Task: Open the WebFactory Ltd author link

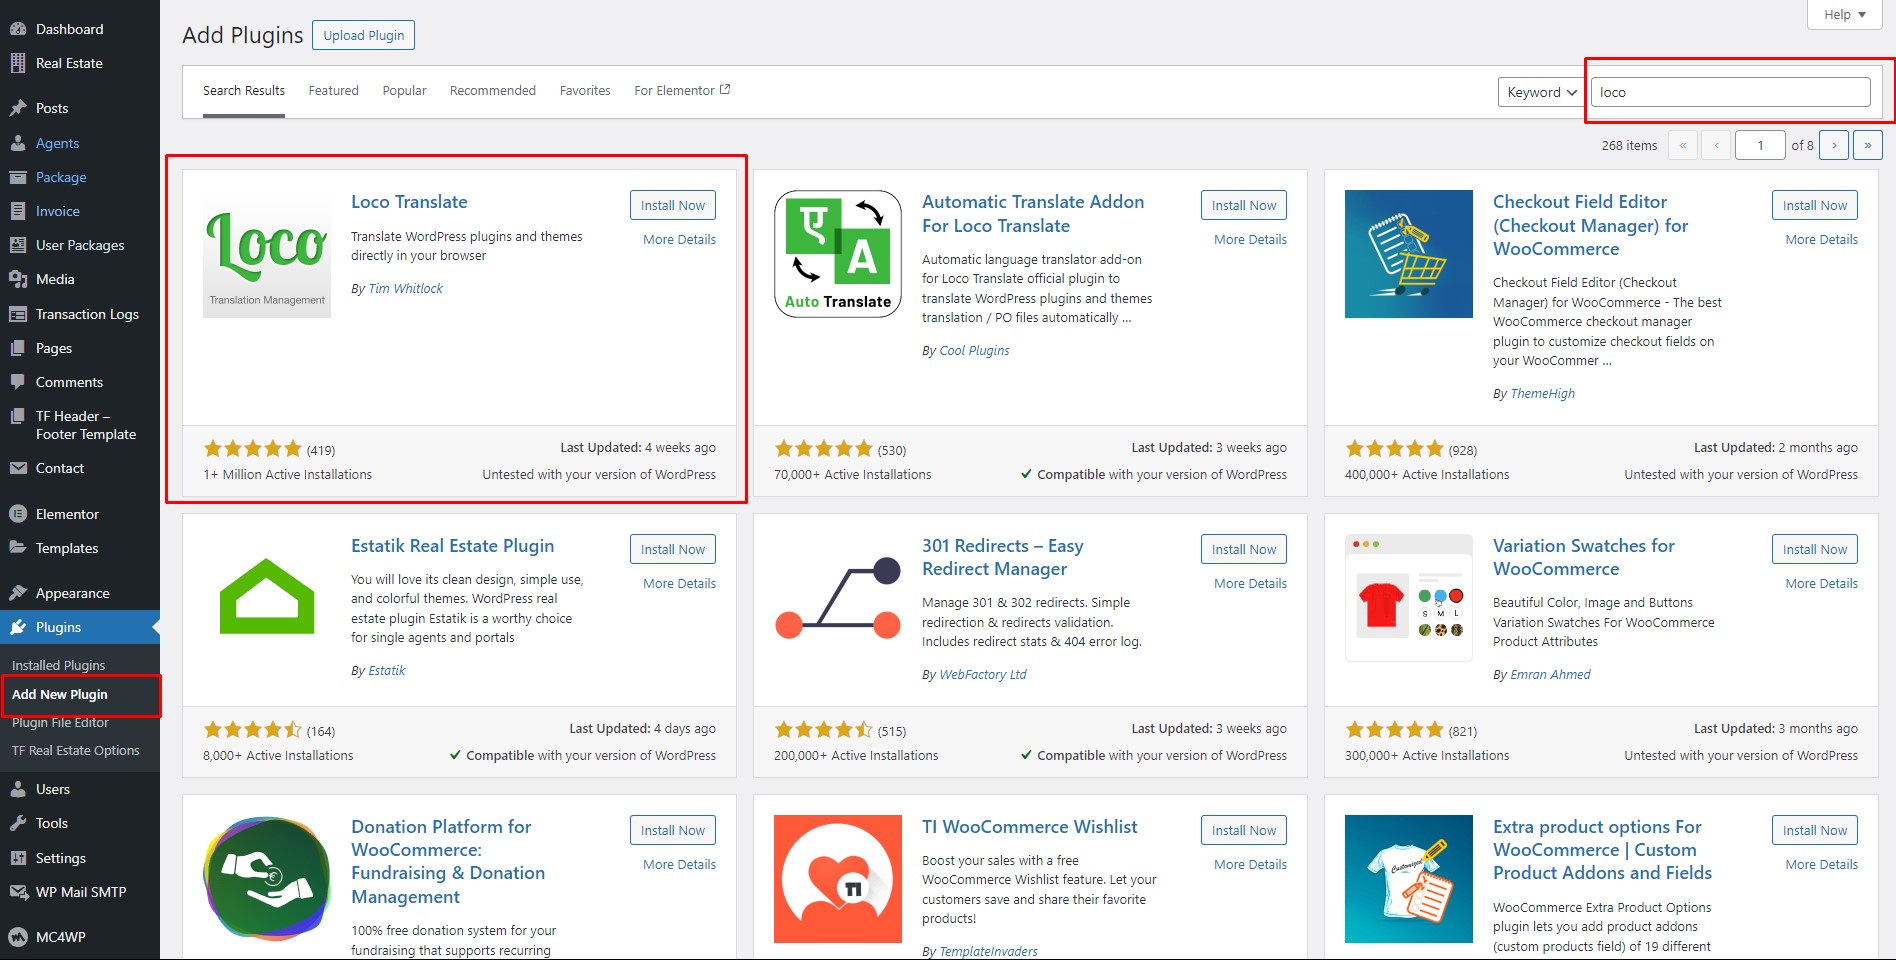Action: coord(983,674)
